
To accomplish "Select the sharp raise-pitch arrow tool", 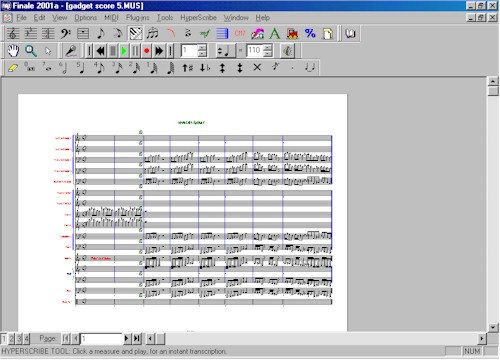I will (x=187, y=68).
